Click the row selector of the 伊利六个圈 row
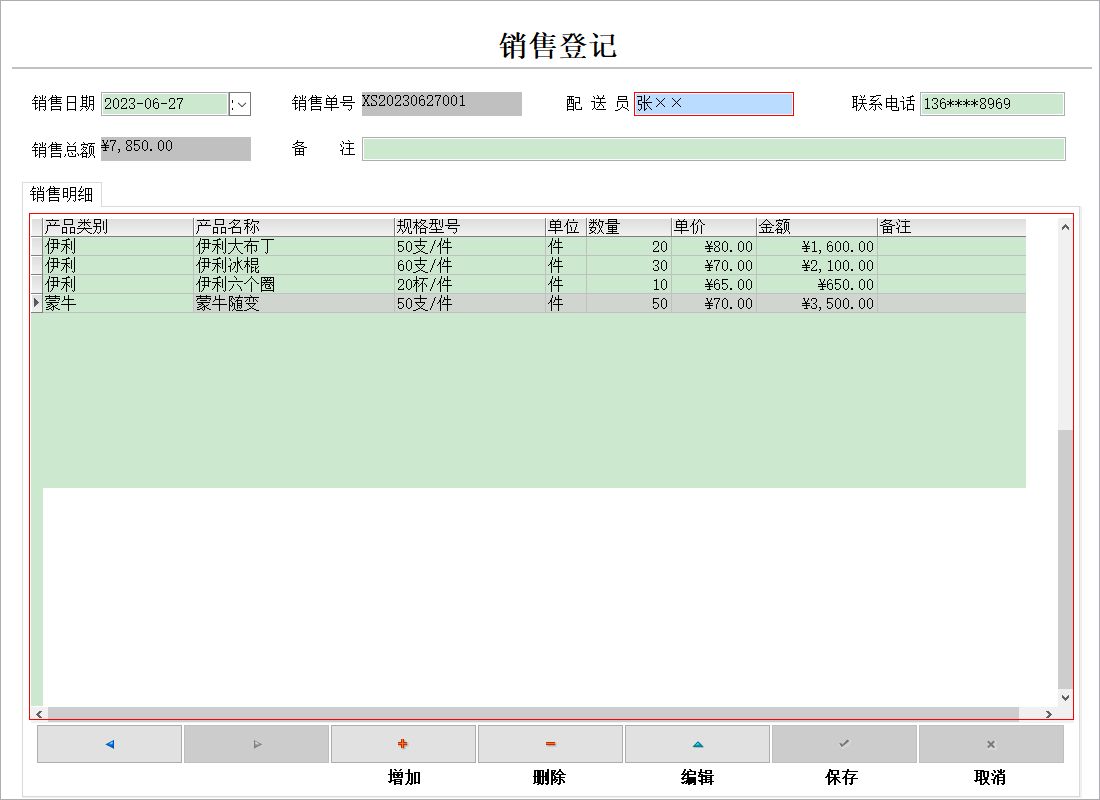Screen dimensions: 1100x800 point(36,284)
